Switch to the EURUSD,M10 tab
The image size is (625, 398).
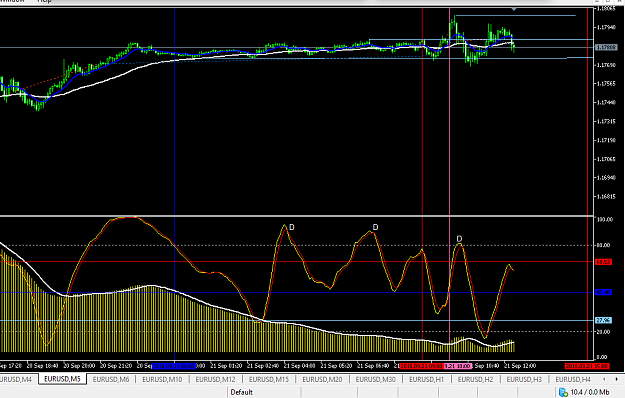[x=162, y=379]
